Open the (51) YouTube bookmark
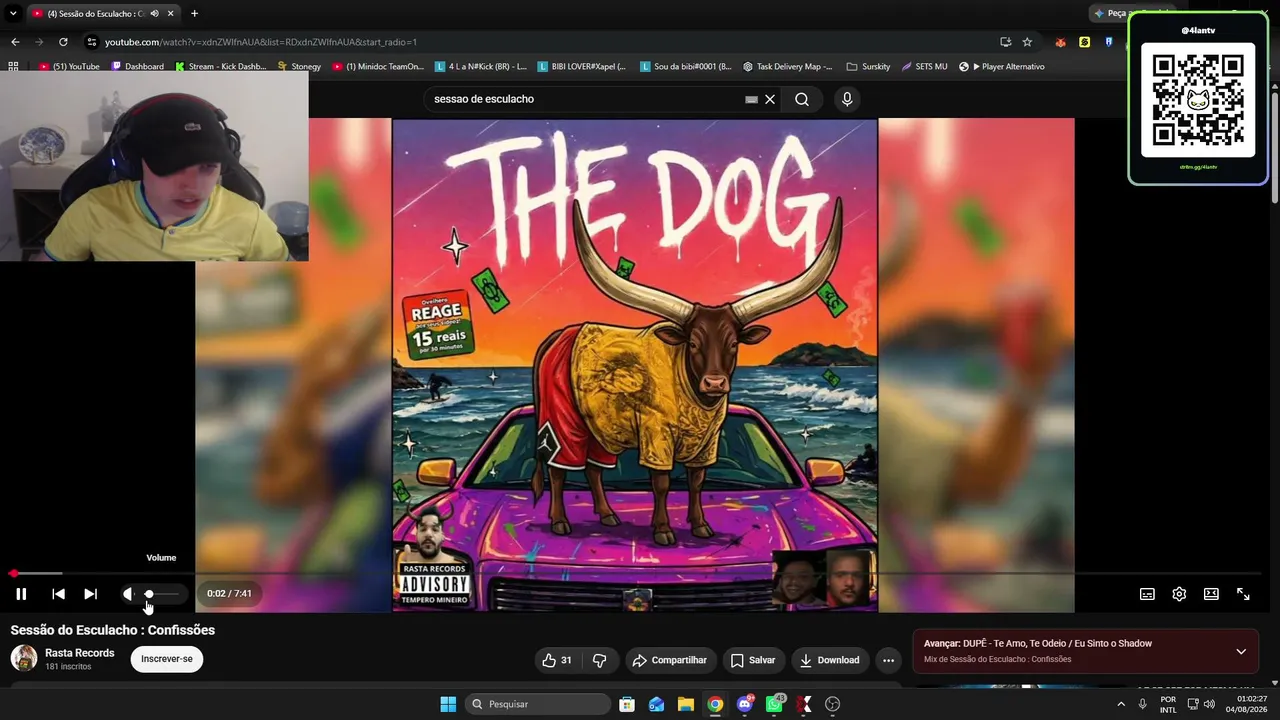This screenshot has width=1280, height=720. (70, 66)
